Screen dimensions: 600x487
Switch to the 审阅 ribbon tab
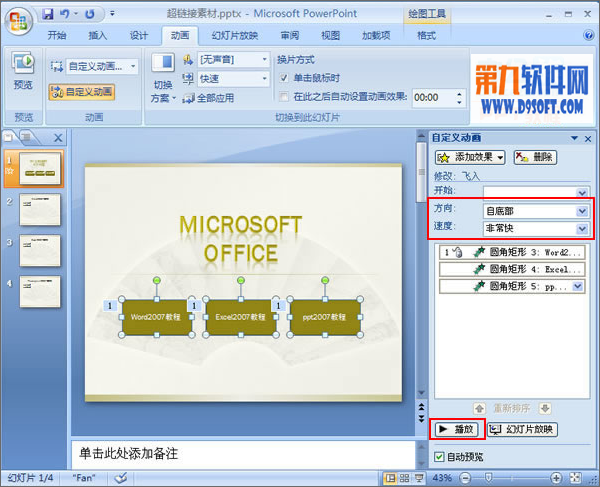290,36
